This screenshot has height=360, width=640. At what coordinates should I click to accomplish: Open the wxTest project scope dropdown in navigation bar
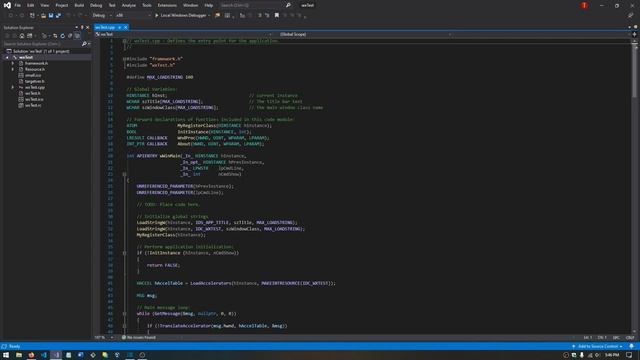tap(183, 35)
